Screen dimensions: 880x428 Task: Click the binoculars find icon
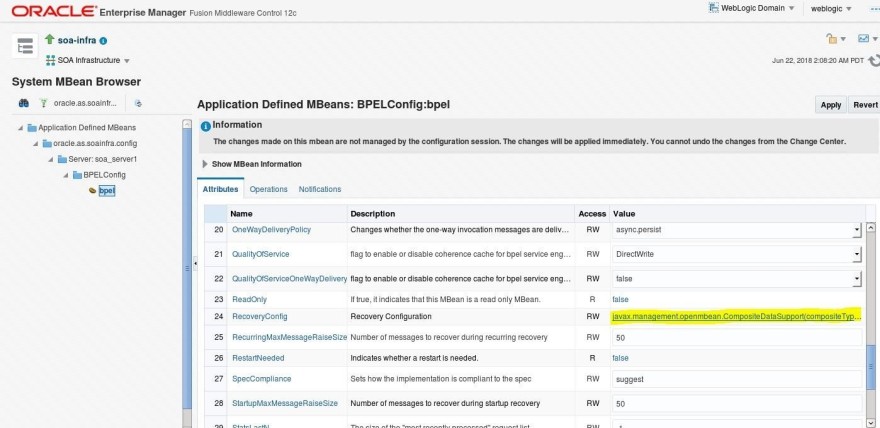[24, 103]
